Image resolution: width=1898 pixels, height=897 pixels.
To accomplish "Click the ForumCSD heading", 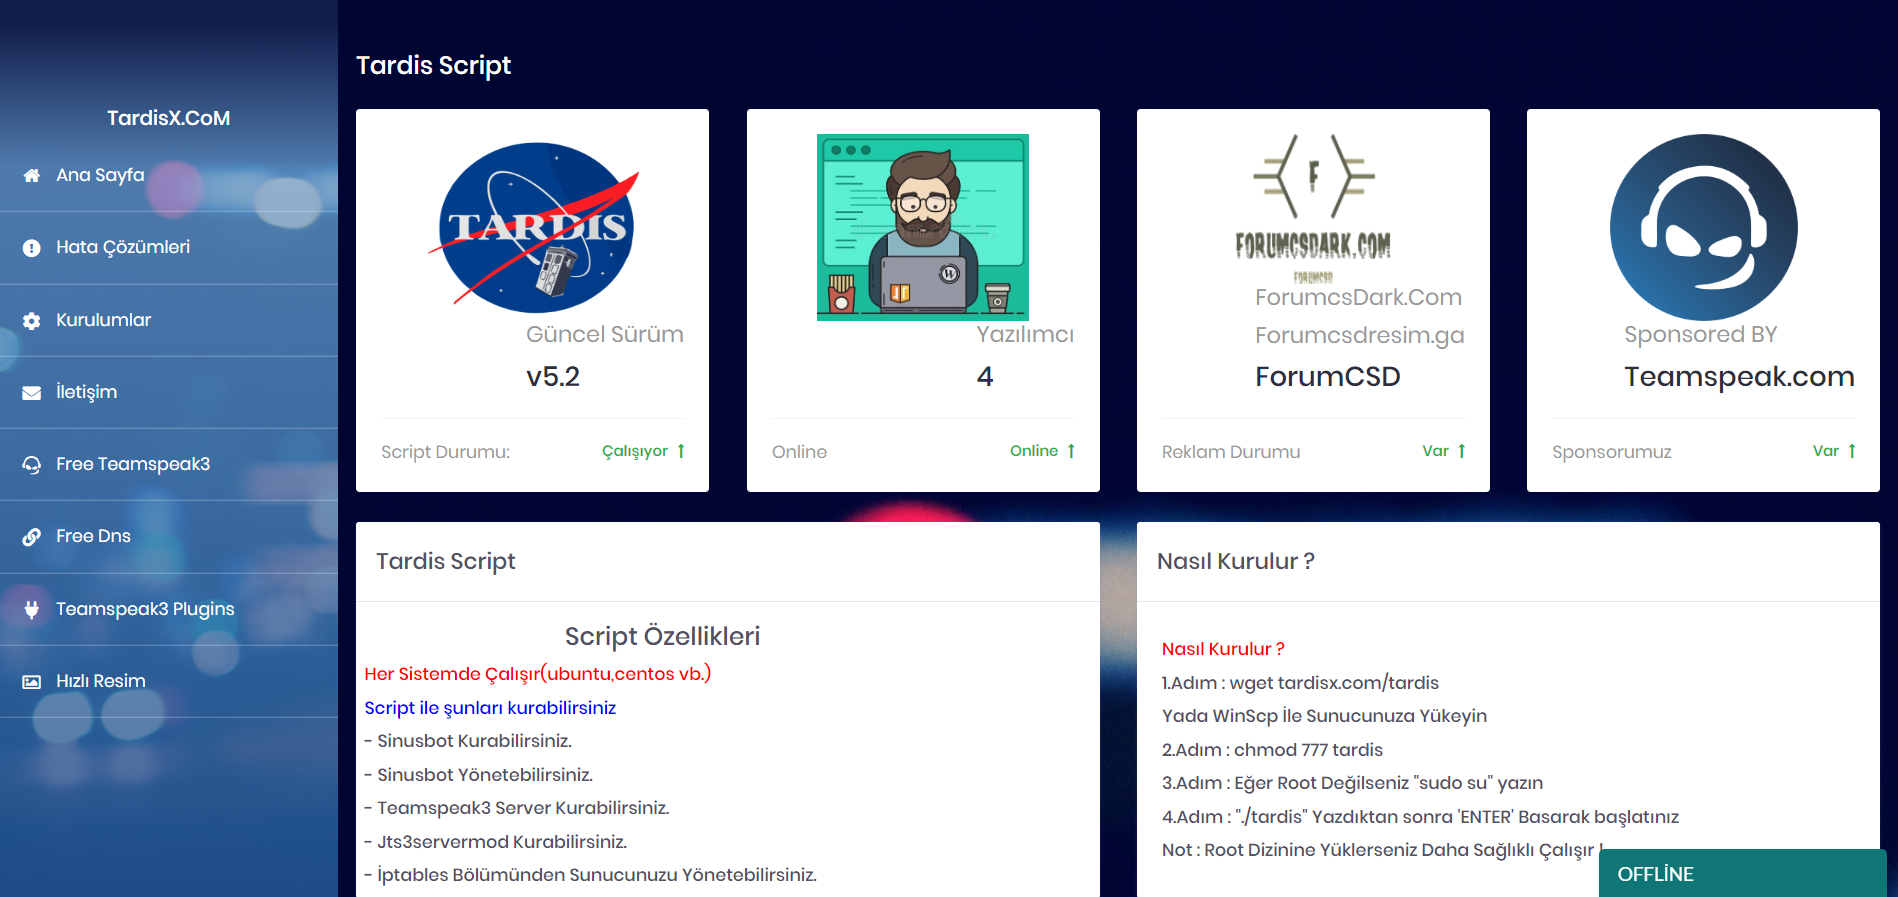I will click(1328, 377).
